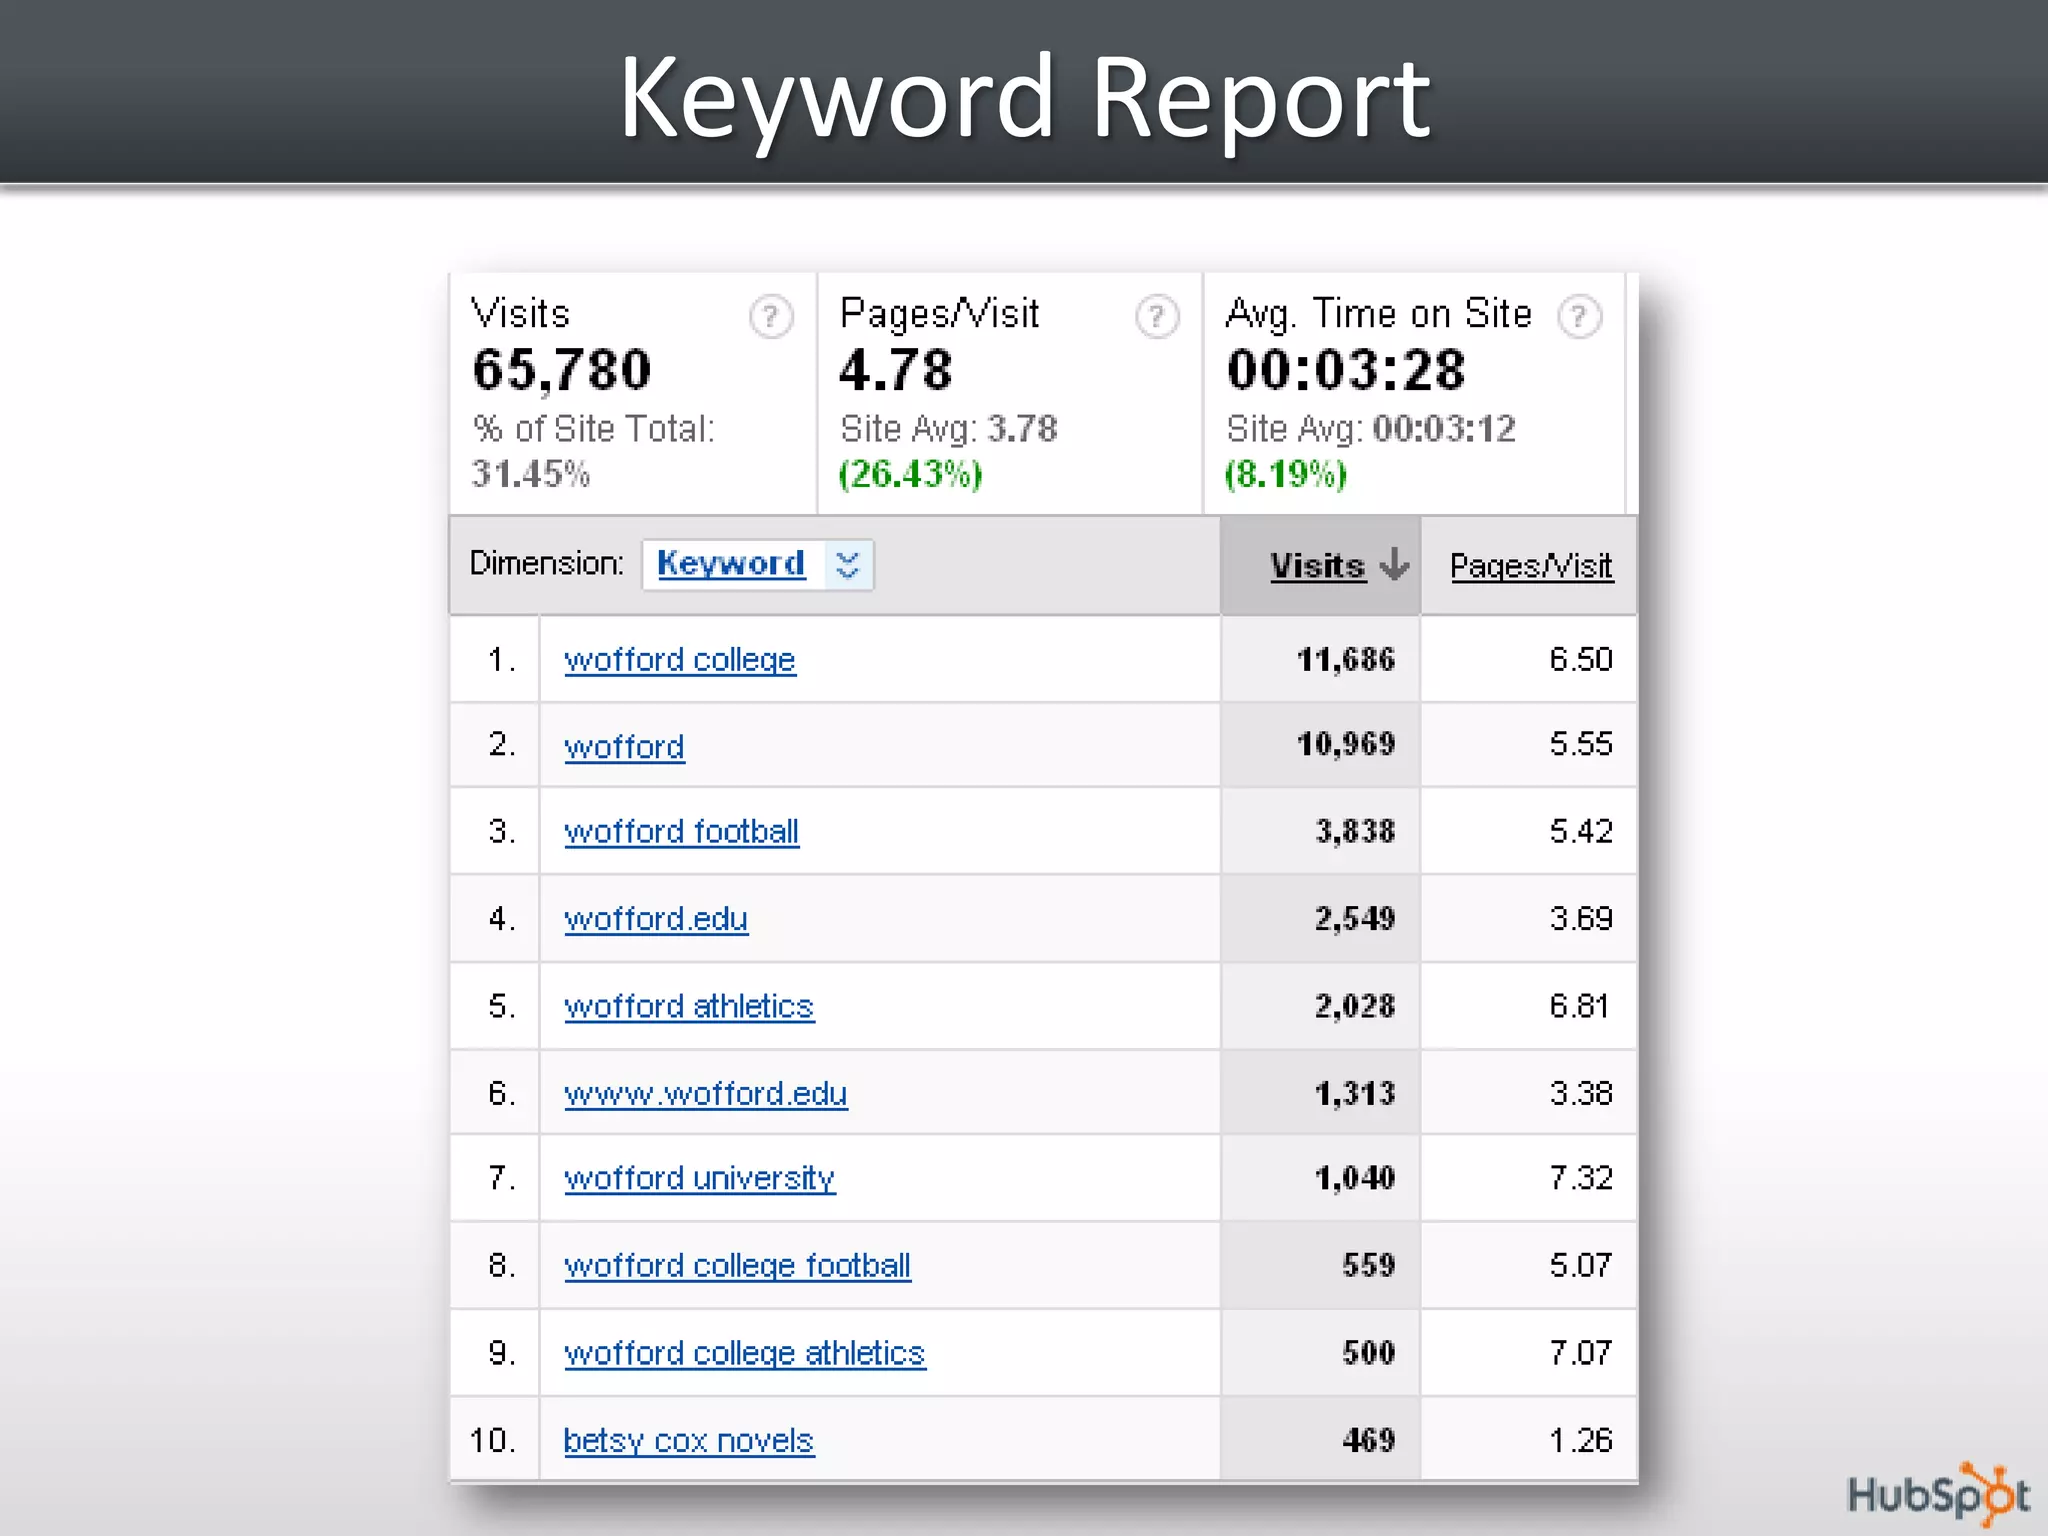Select the 11,686 visits value
The image size is (2048, 1536).
click(1345, 660)
